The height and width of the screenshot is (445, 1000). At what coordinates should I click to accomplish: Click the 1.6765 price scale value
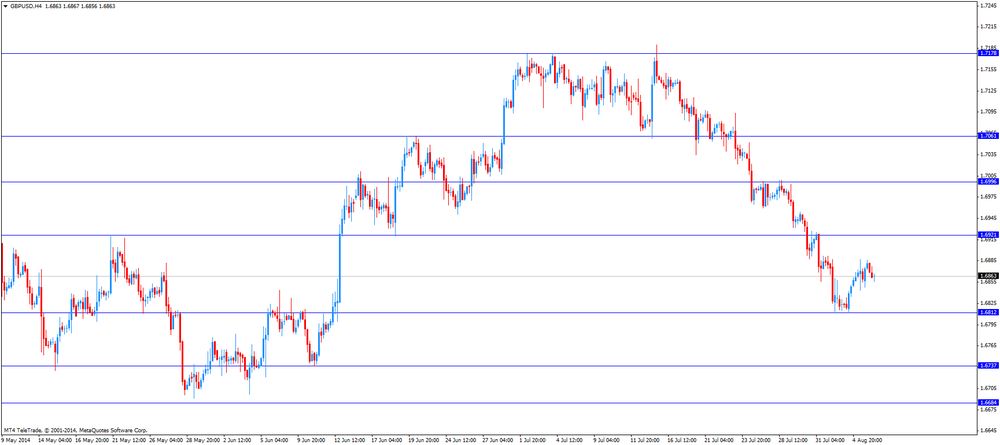[x=988, y=346]
